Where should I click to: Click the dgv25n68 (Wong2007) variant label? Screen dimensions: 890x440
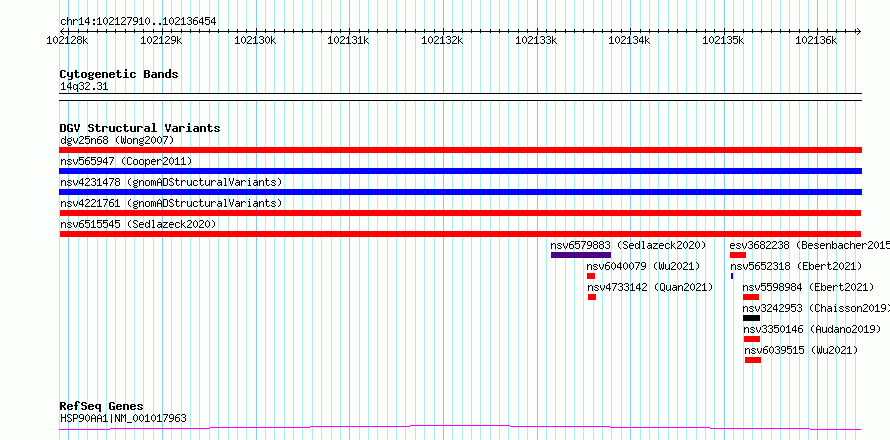point(117,140)
